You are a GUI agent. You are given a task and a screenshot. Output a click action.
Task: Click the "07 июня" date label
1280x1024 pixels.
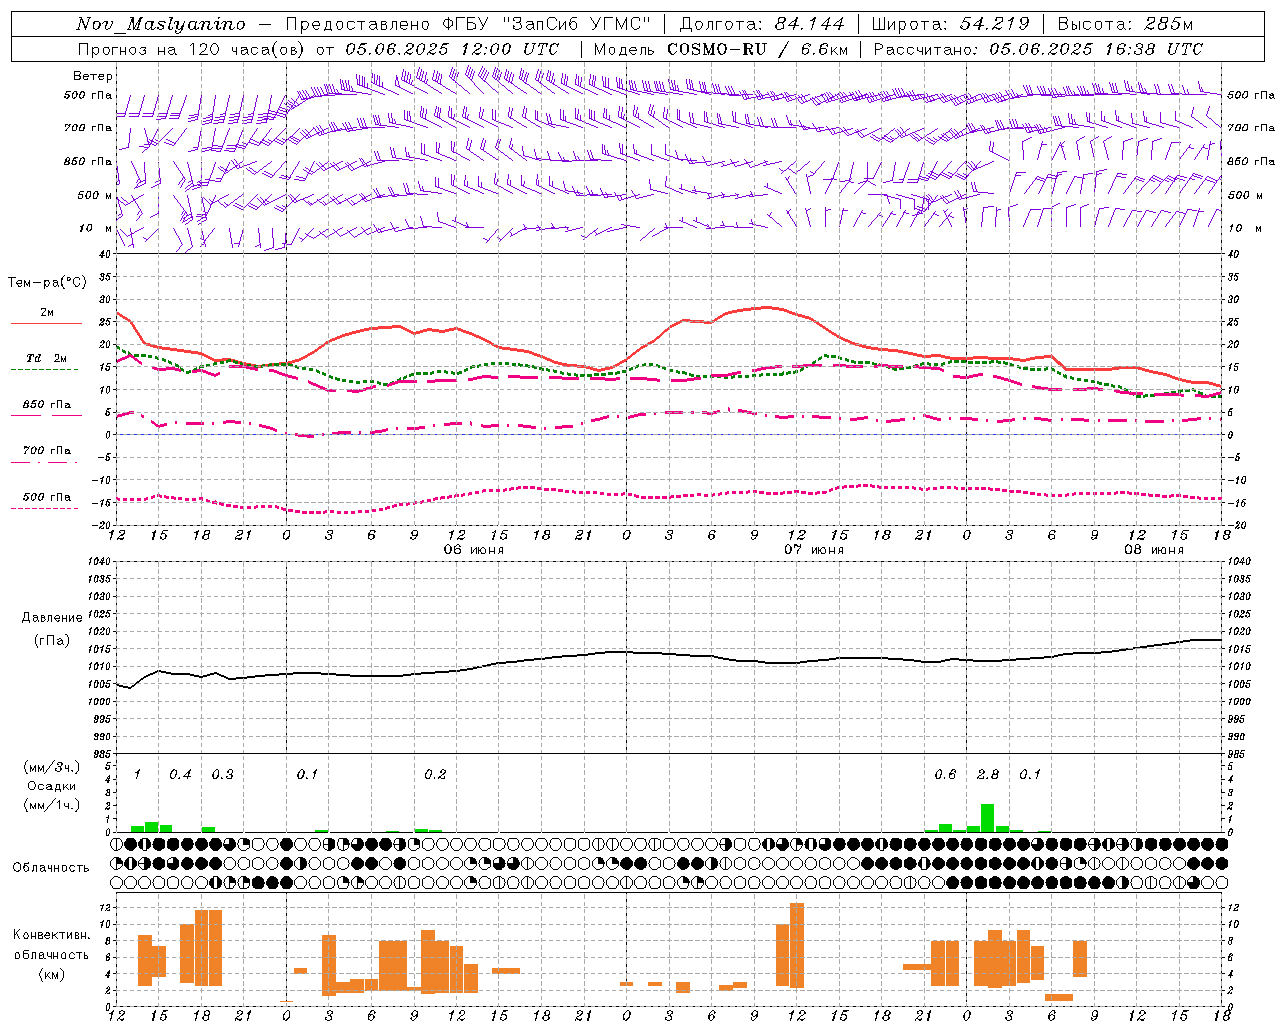point(813,550)
